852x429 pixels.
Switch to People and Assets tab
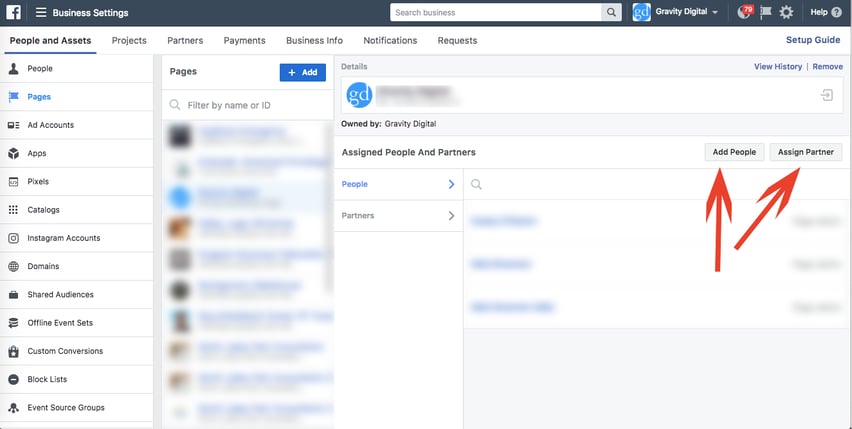[51, 40]
